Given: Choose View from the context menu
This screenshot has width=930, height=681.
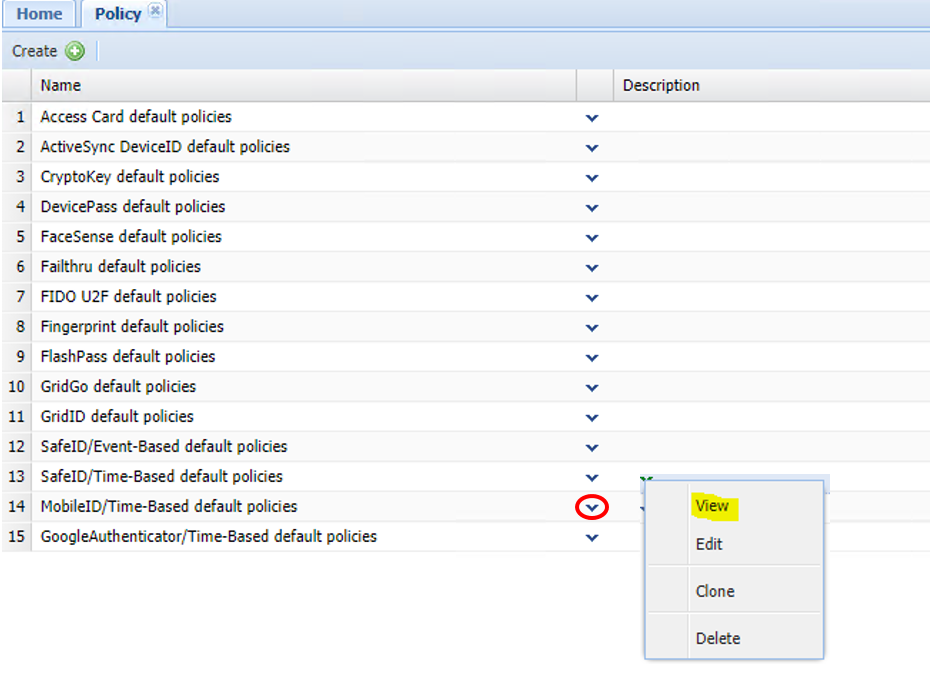Looking at the screenshot, I should pyautogui.click(x=712, y=506).
